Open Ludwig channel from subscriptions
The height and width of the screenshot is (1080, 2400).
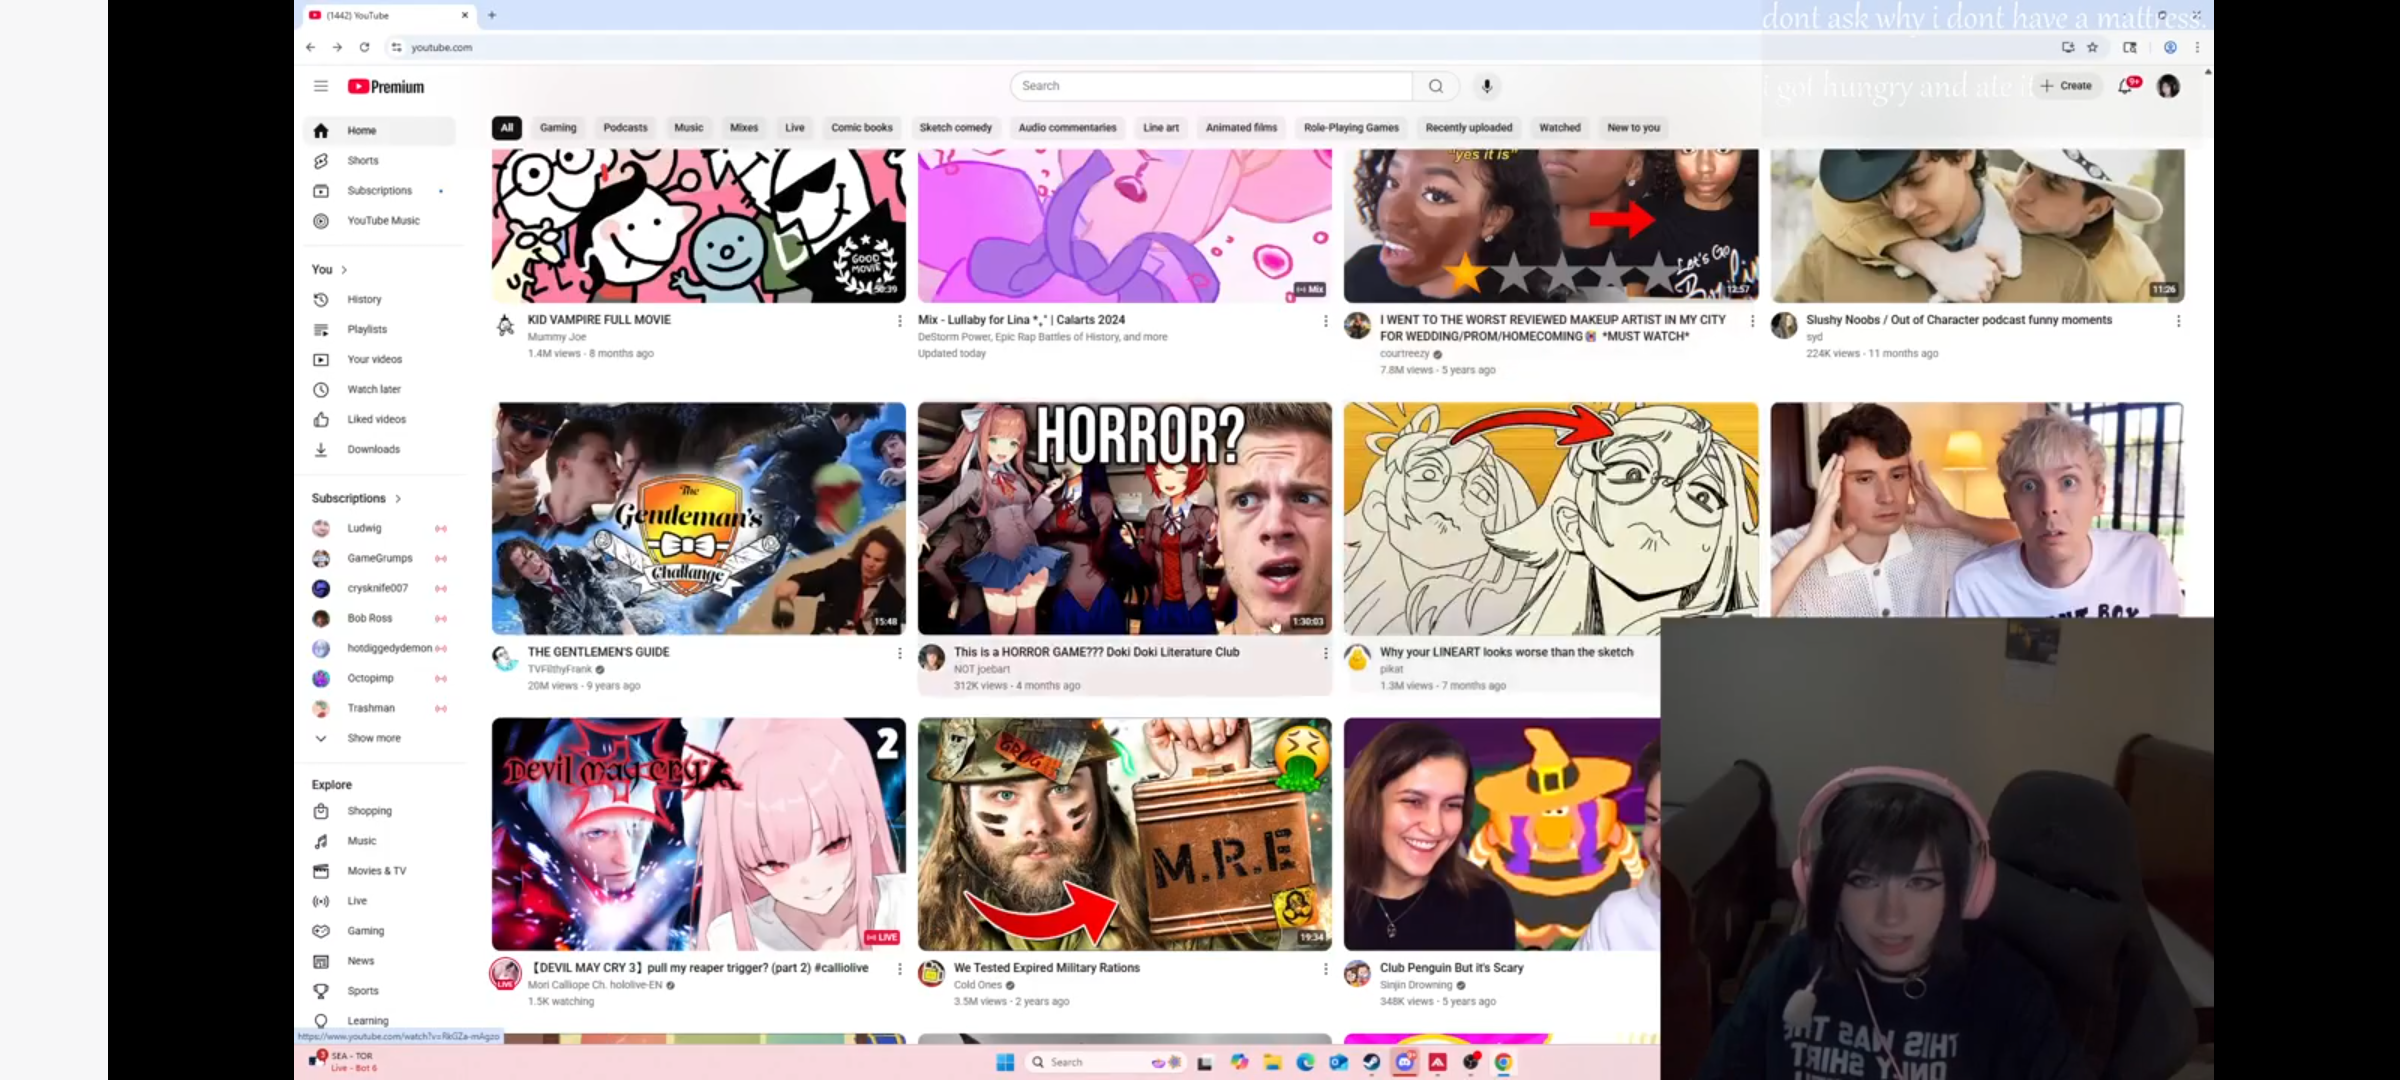pyautogui.click(x=364, y=528)
